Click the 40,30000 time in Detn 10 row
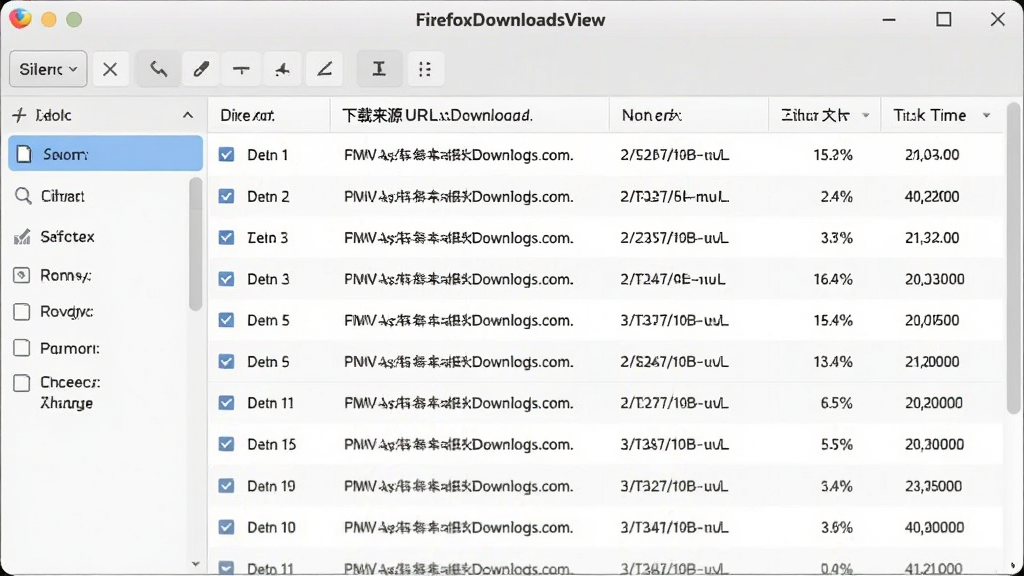This screenshot has height=576, width=1024. pyautogui.click(x=935, y=527)
